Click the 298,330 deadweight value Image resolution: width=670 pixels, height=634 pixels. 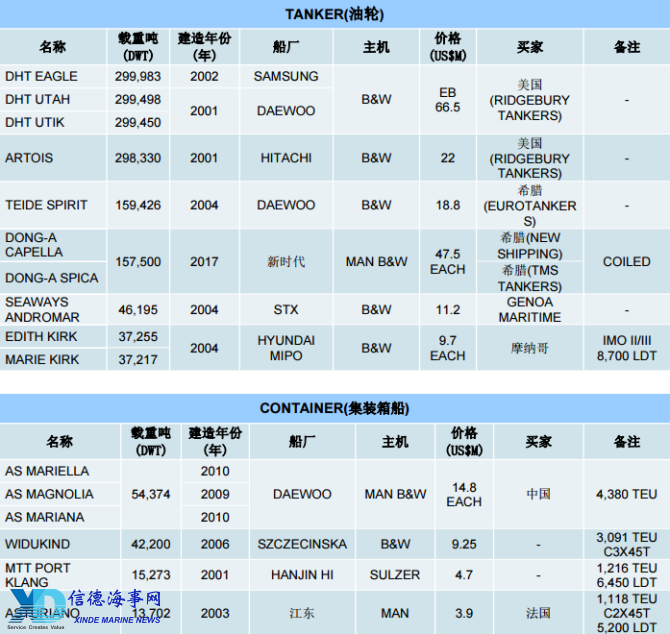(138, 158)
